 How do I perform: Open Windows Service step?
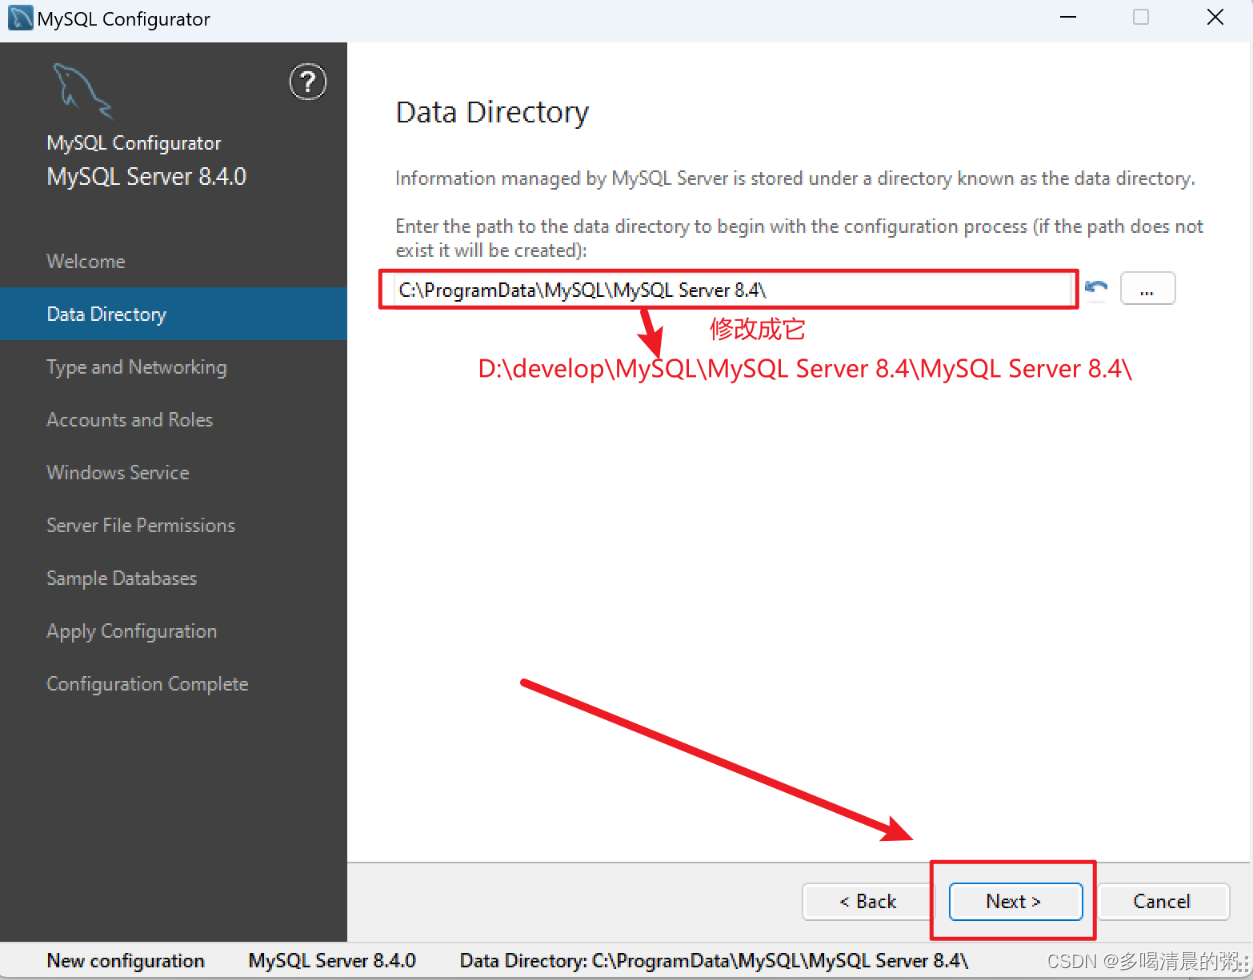[118, 472]
